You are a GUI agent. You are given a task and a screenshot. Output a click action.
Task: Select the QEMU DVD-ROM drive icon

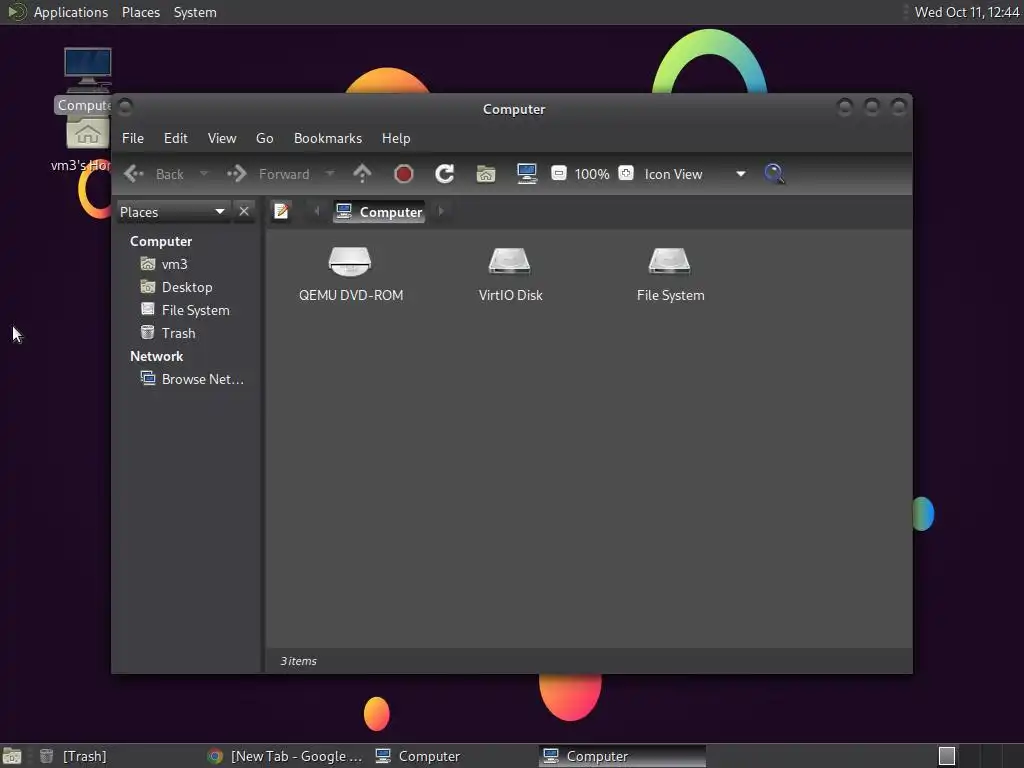pyautogui.click(x=351, y=274)
